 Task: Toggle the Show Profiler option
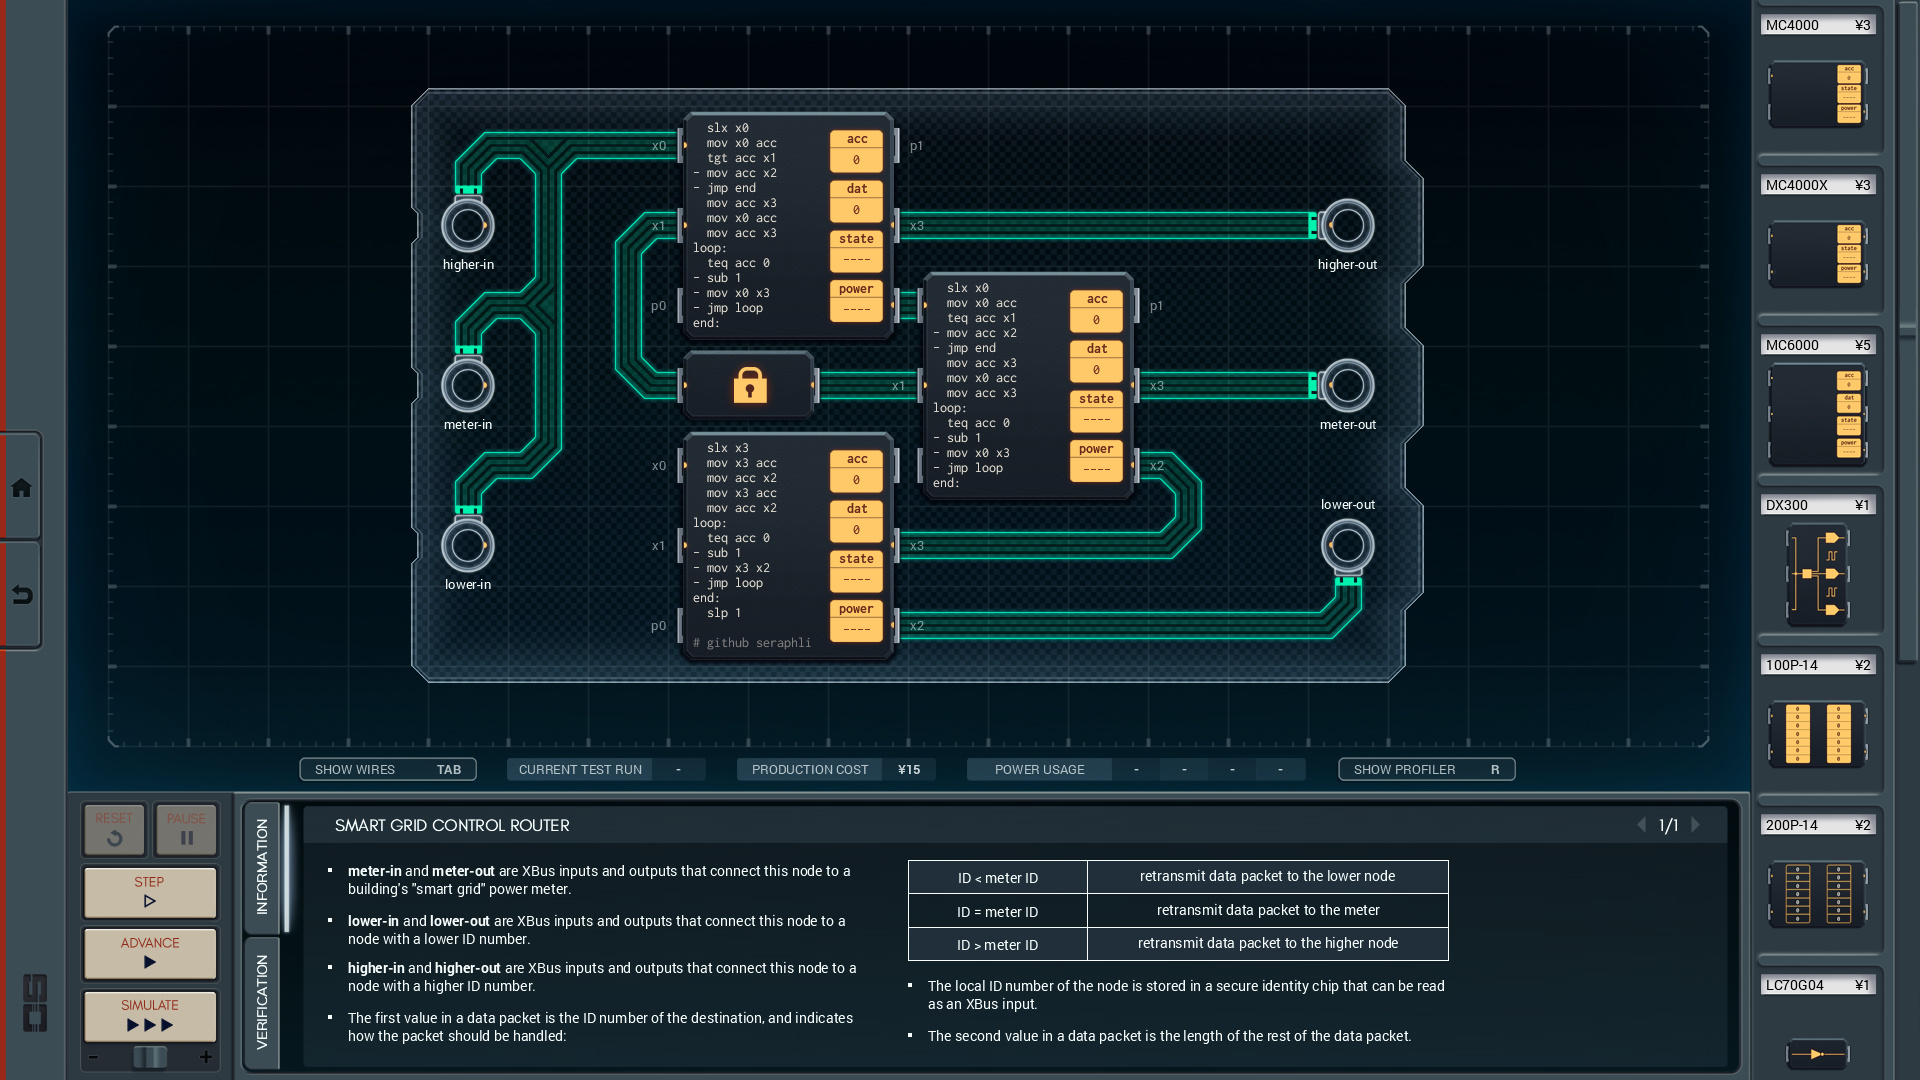click(x=1426, y=769)
